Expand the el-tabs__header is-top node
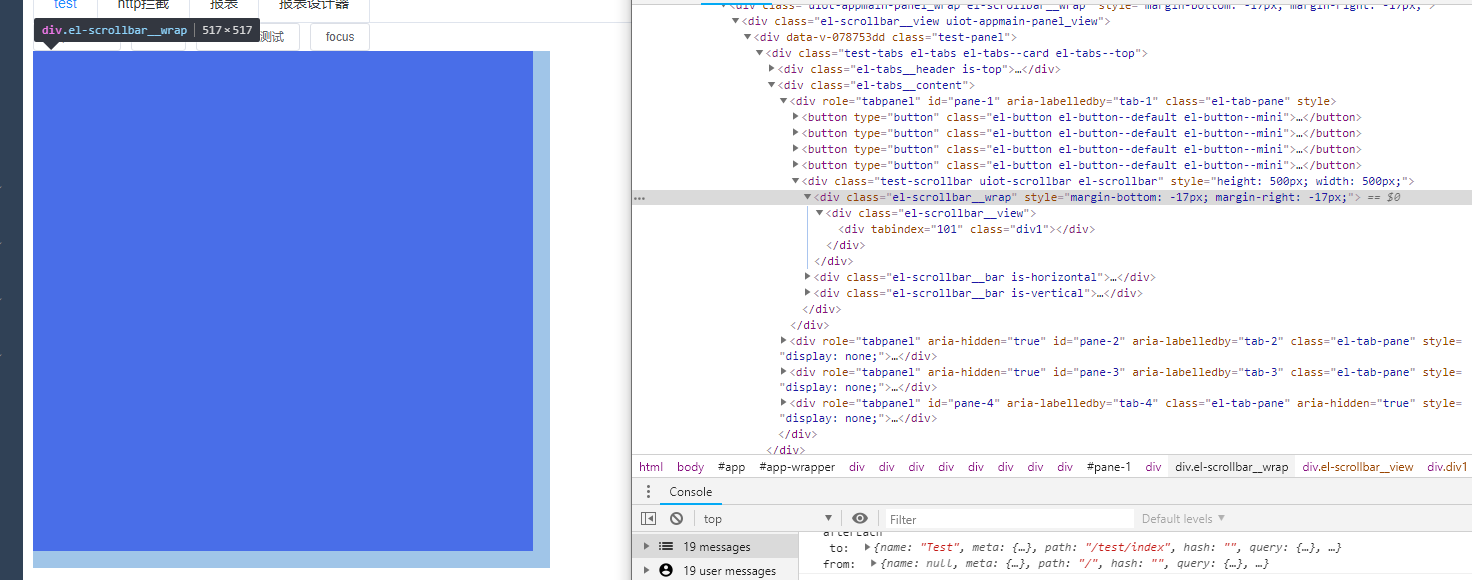Image resolution: width=1472 pixels, height=580 pixels. [772, 69]
